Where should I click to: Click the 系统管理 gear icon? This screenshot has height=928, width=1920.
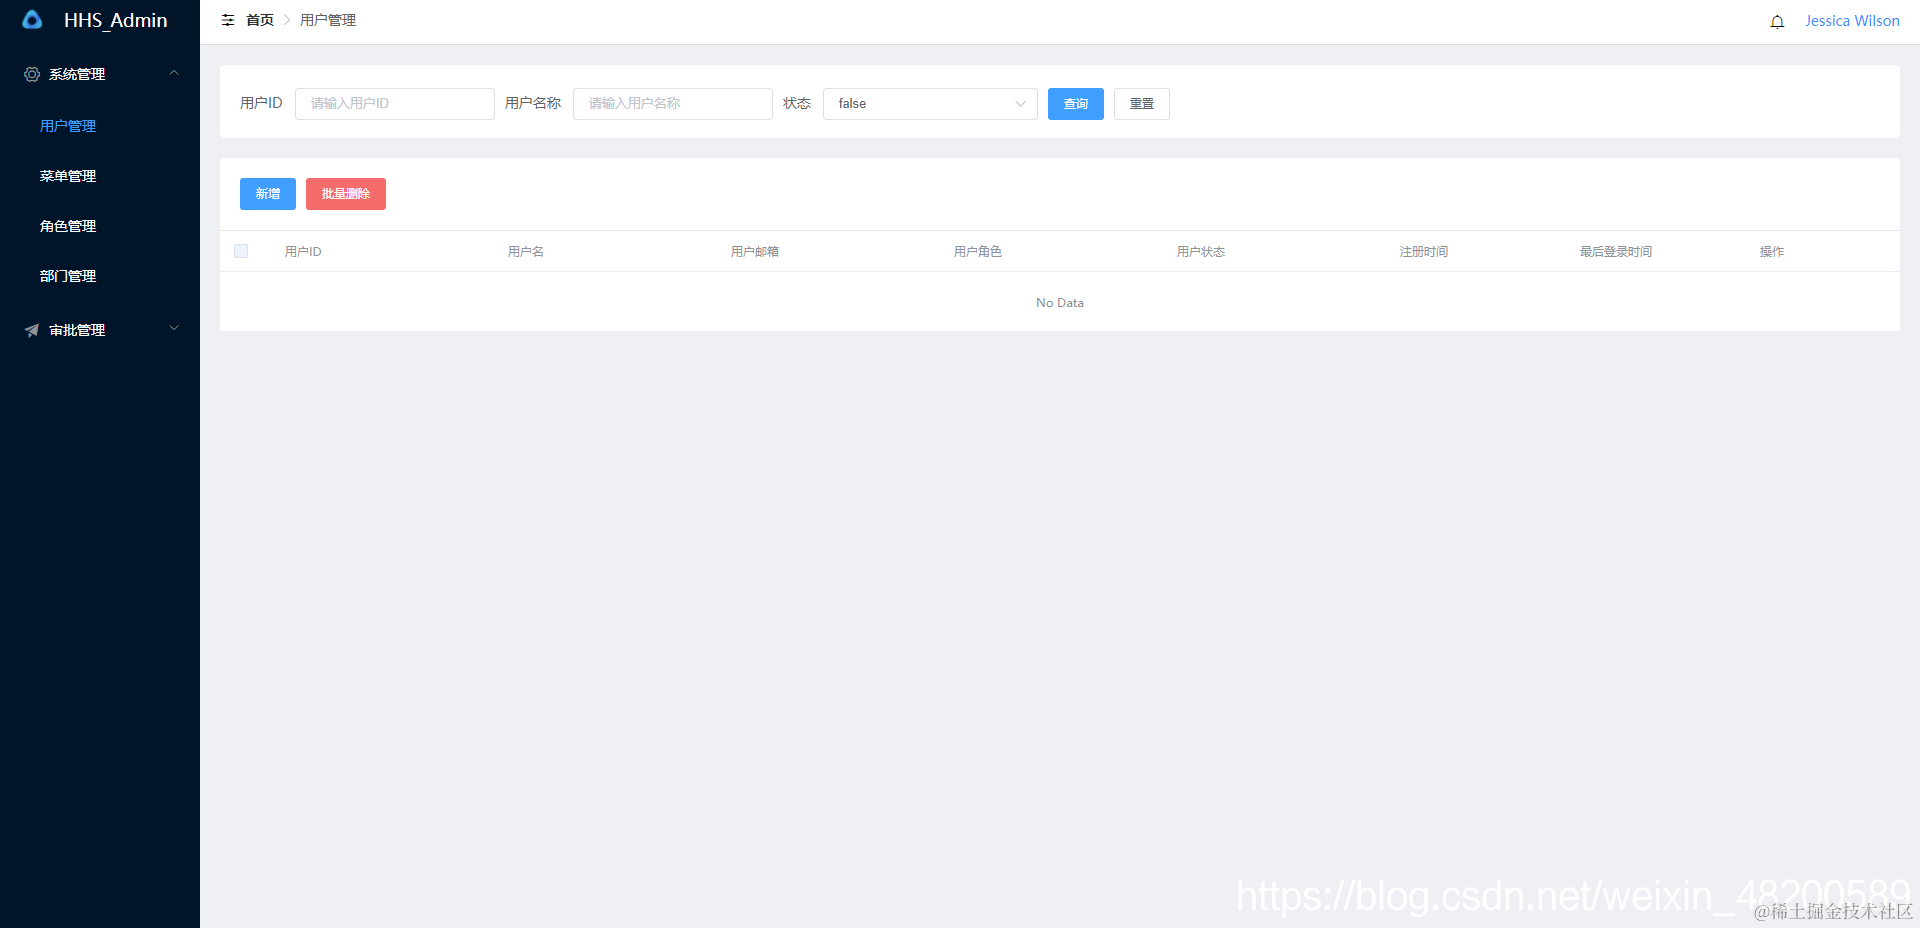(x=32, y=74)
